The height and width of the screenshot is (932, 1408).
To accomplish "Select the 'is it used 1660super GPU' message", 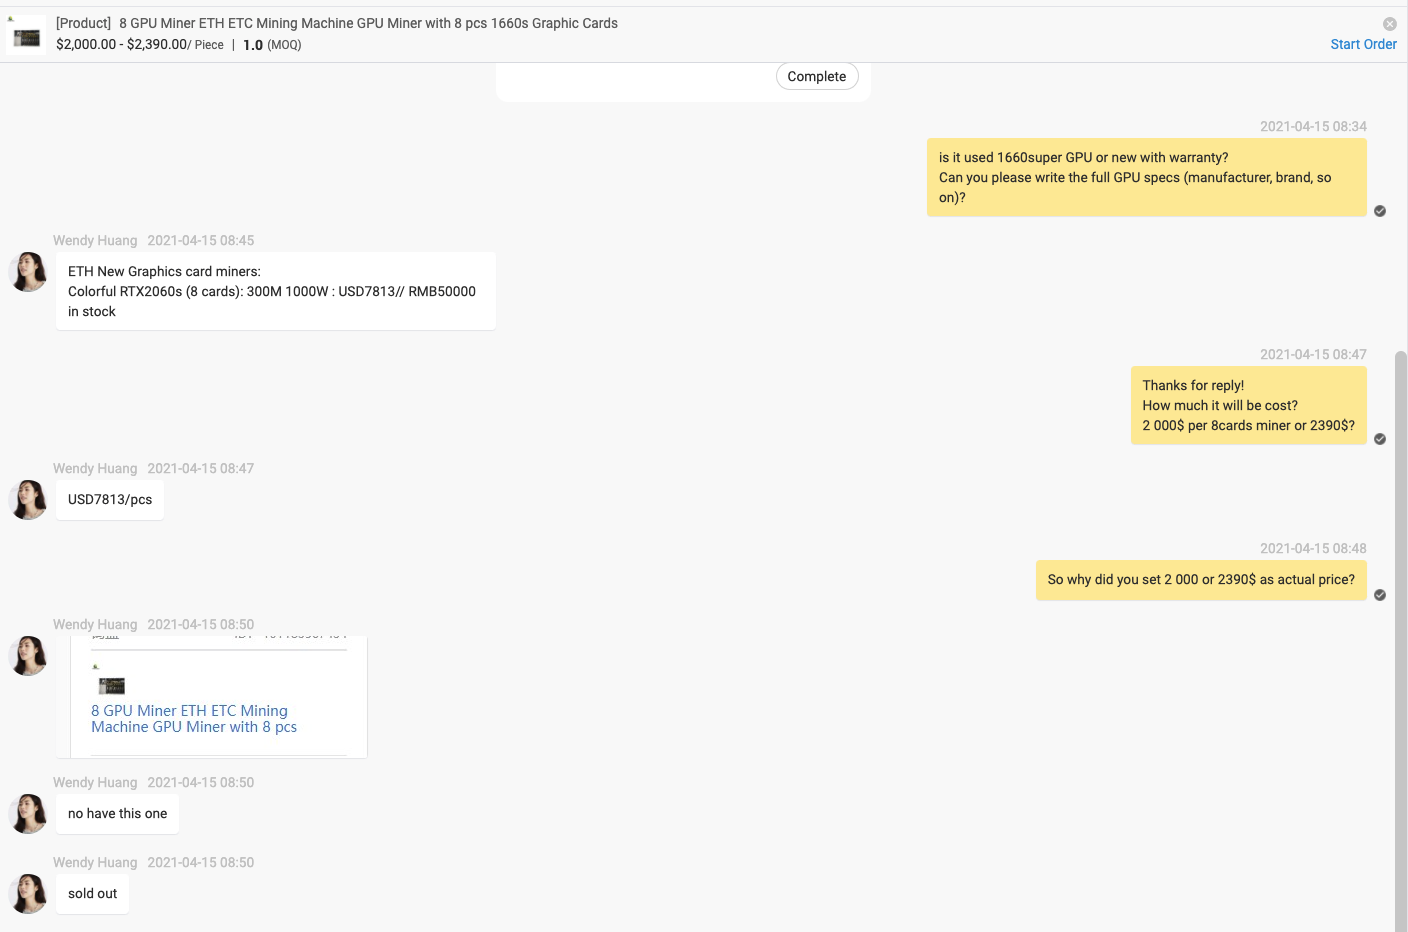I will [1147, 177].
